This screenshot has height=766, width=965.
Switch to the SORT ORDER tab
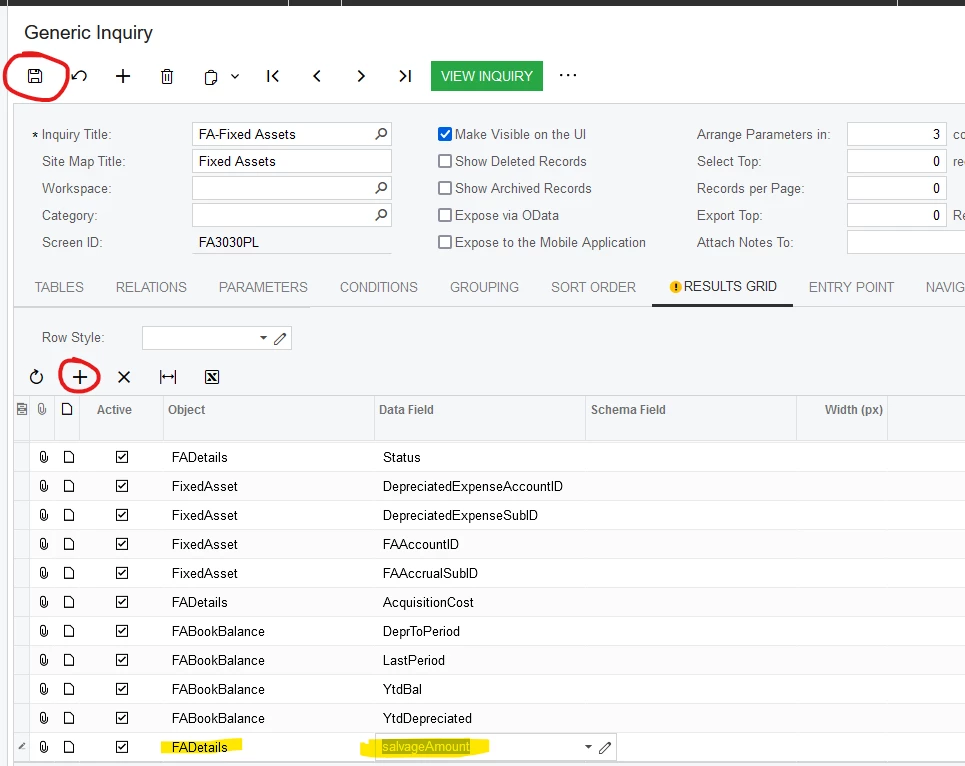(x=593, y=287)
